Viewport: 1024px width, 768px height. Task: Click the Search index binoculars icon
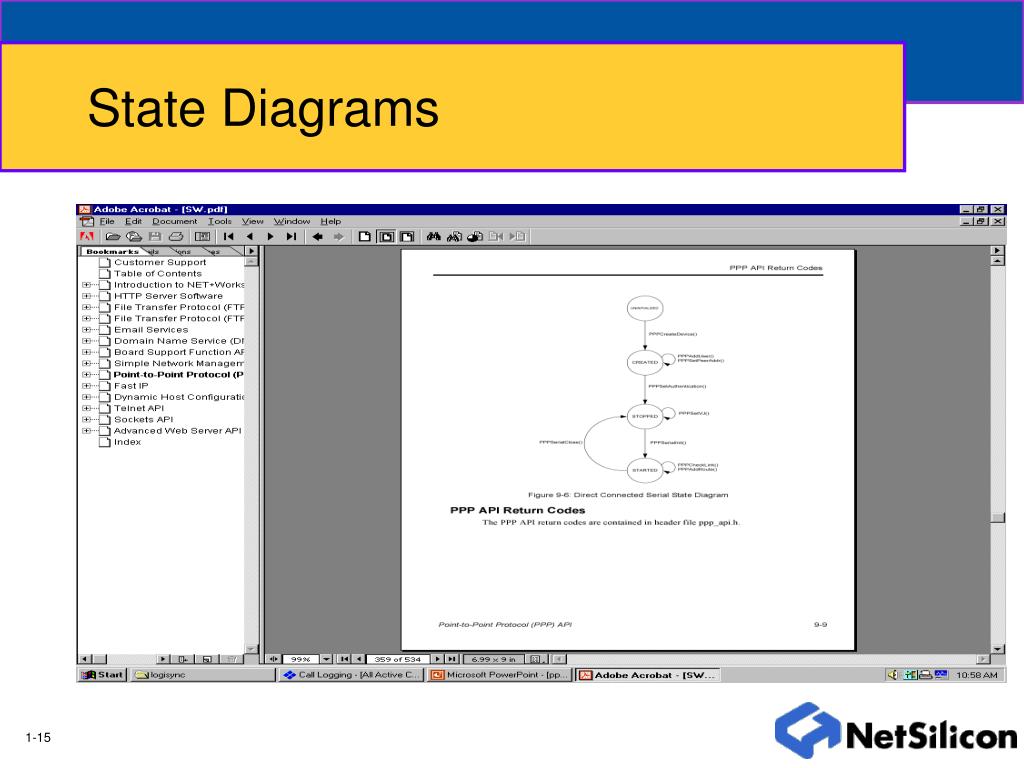coord(455,236)
